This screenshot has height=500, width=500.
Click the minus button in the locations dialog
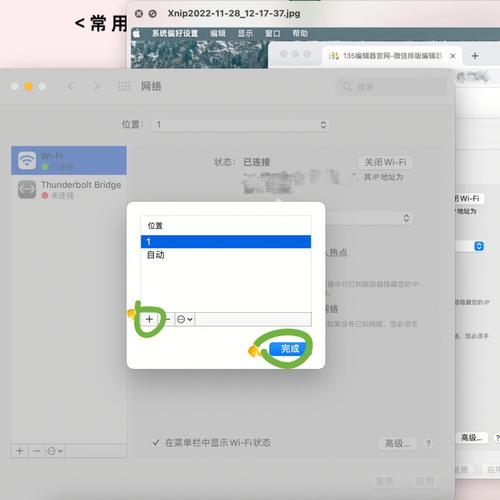[168, 319]
